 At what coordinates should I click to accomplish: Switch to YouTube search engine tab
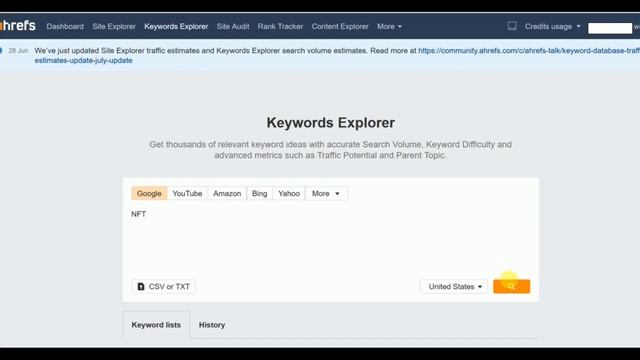[x=187, y=193]
